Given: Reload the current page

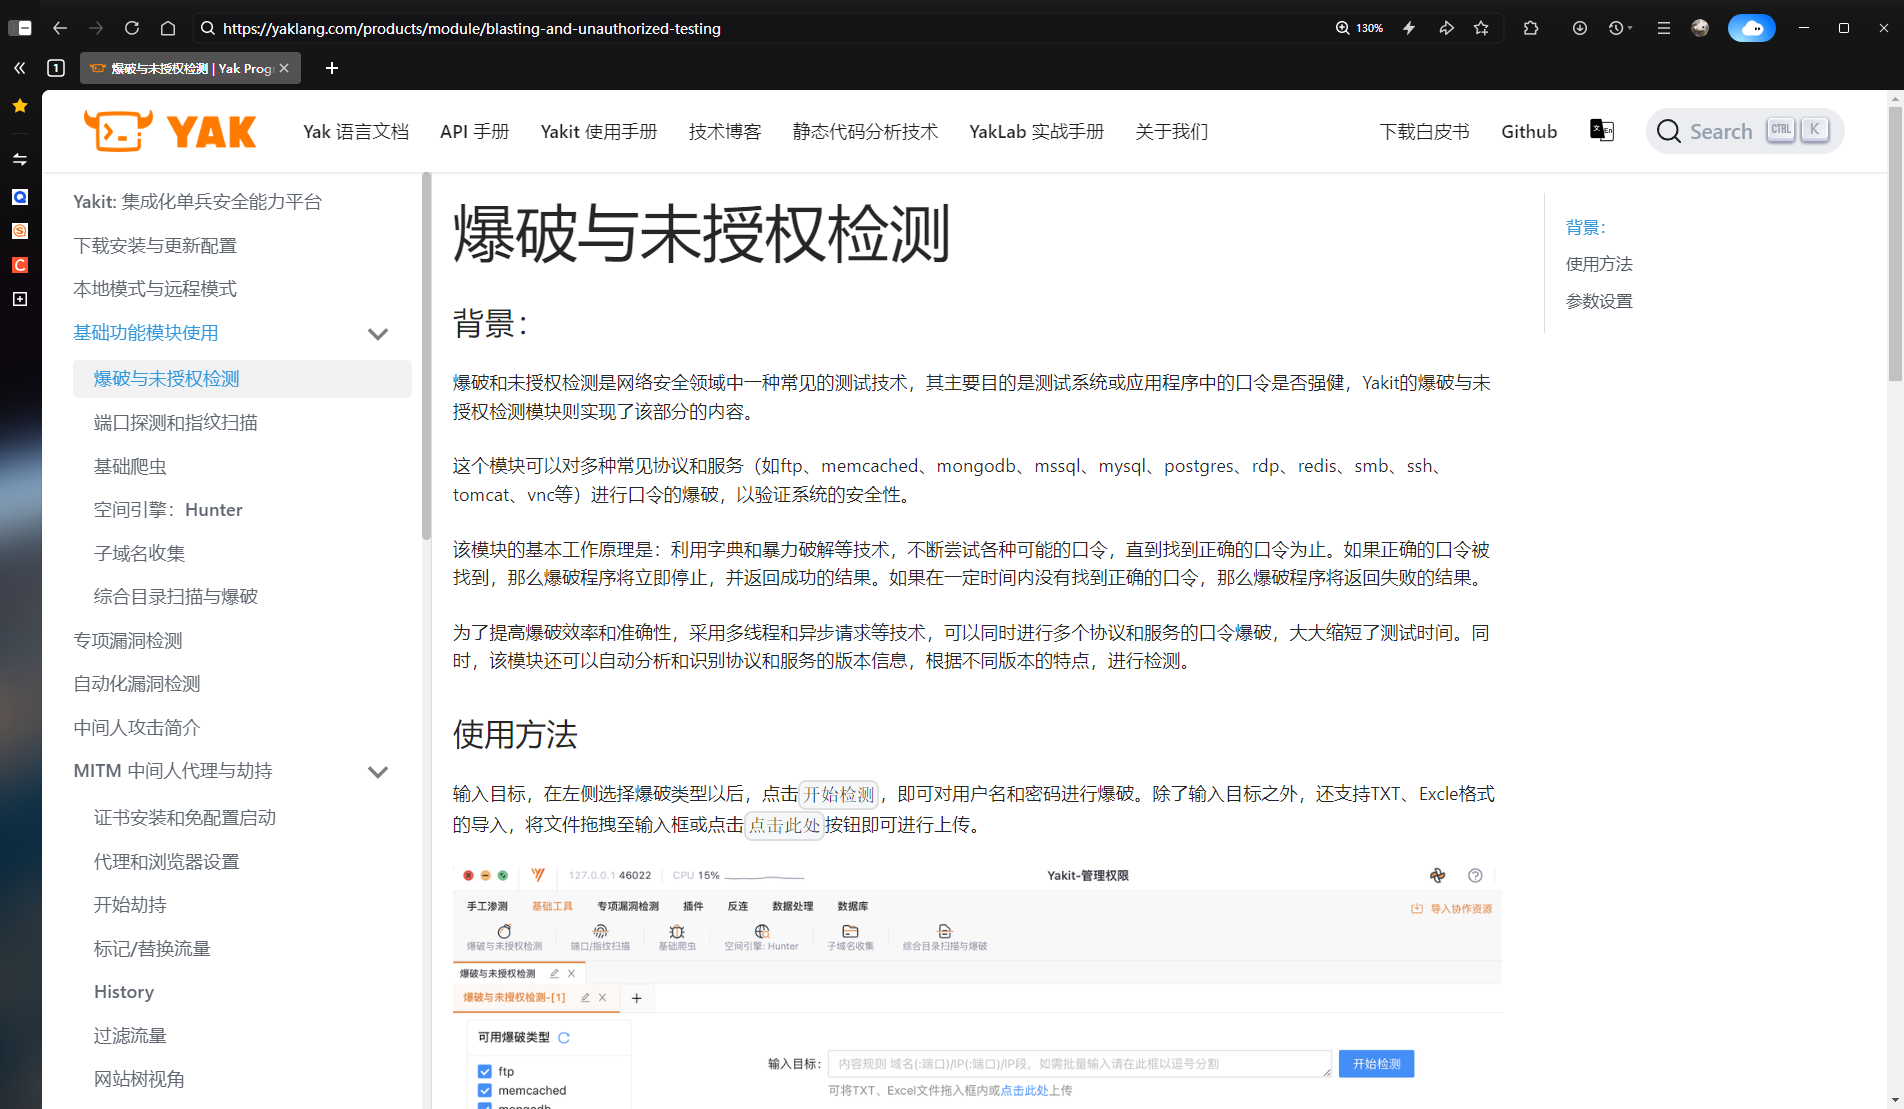Looking at the screenshot, I should click(x=132, y=28).
